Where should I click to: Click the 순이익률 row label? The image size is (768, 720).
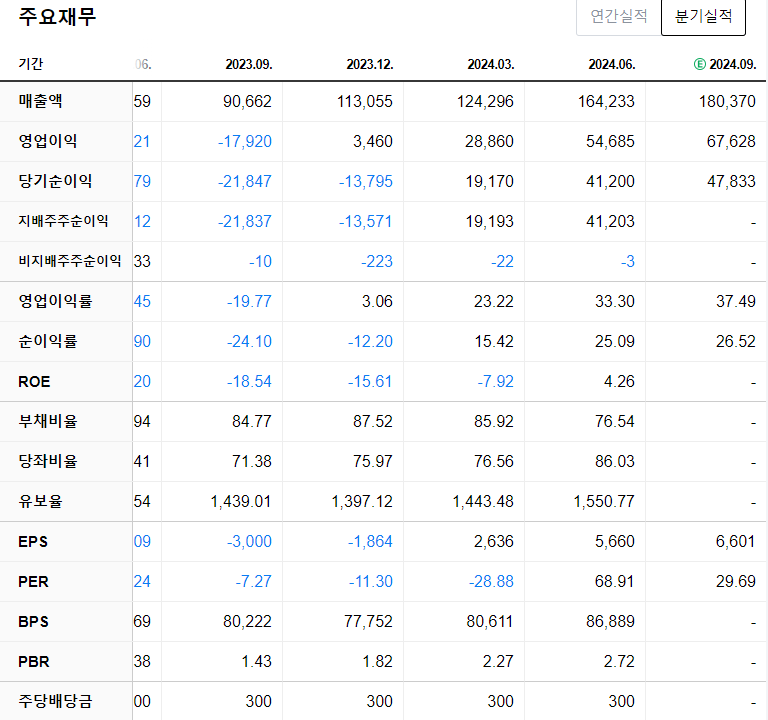48,341
